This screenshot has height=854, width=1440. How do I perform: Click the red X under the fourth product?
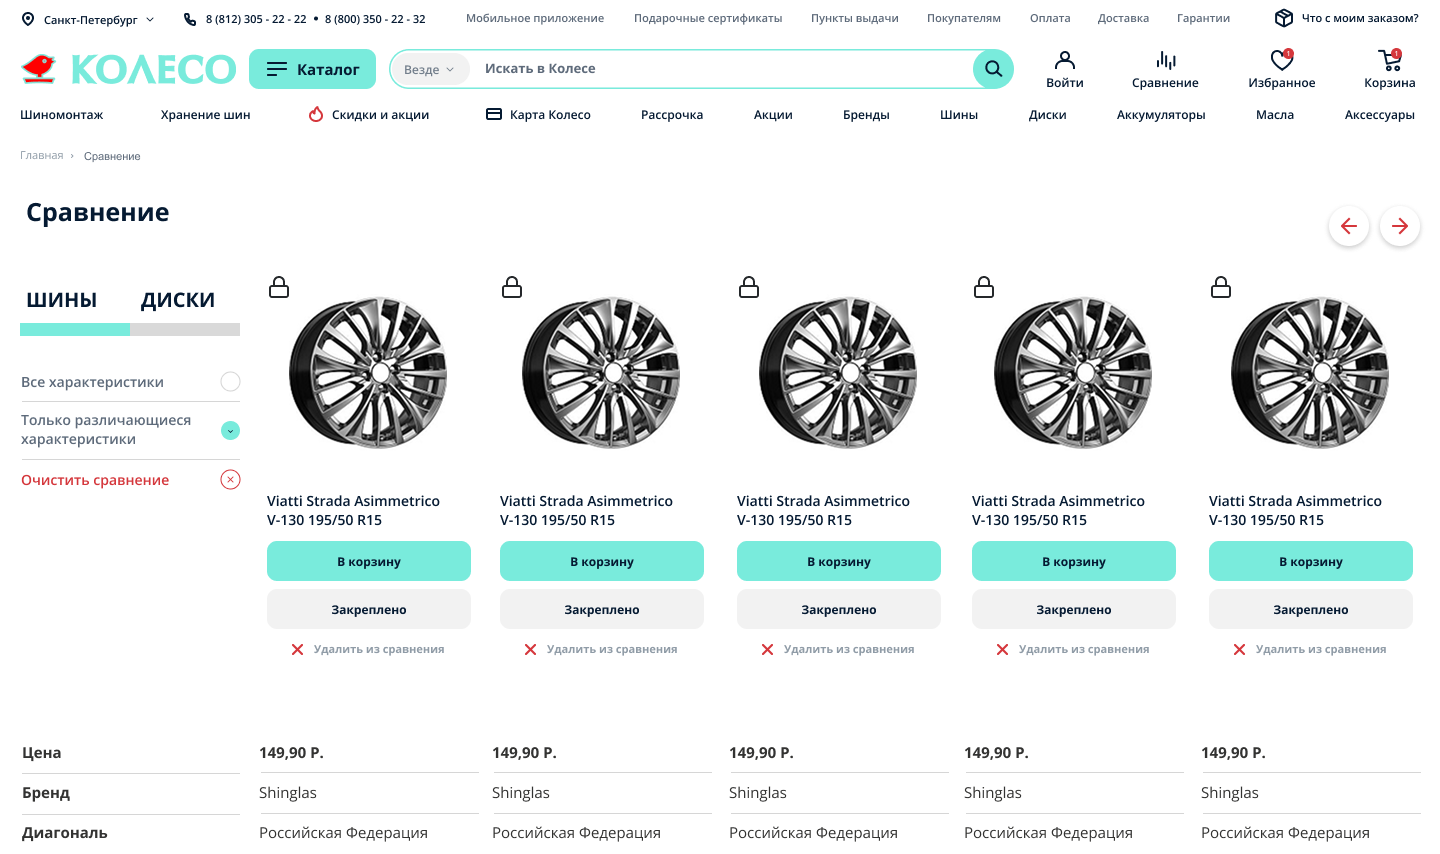pos(1002,649)
